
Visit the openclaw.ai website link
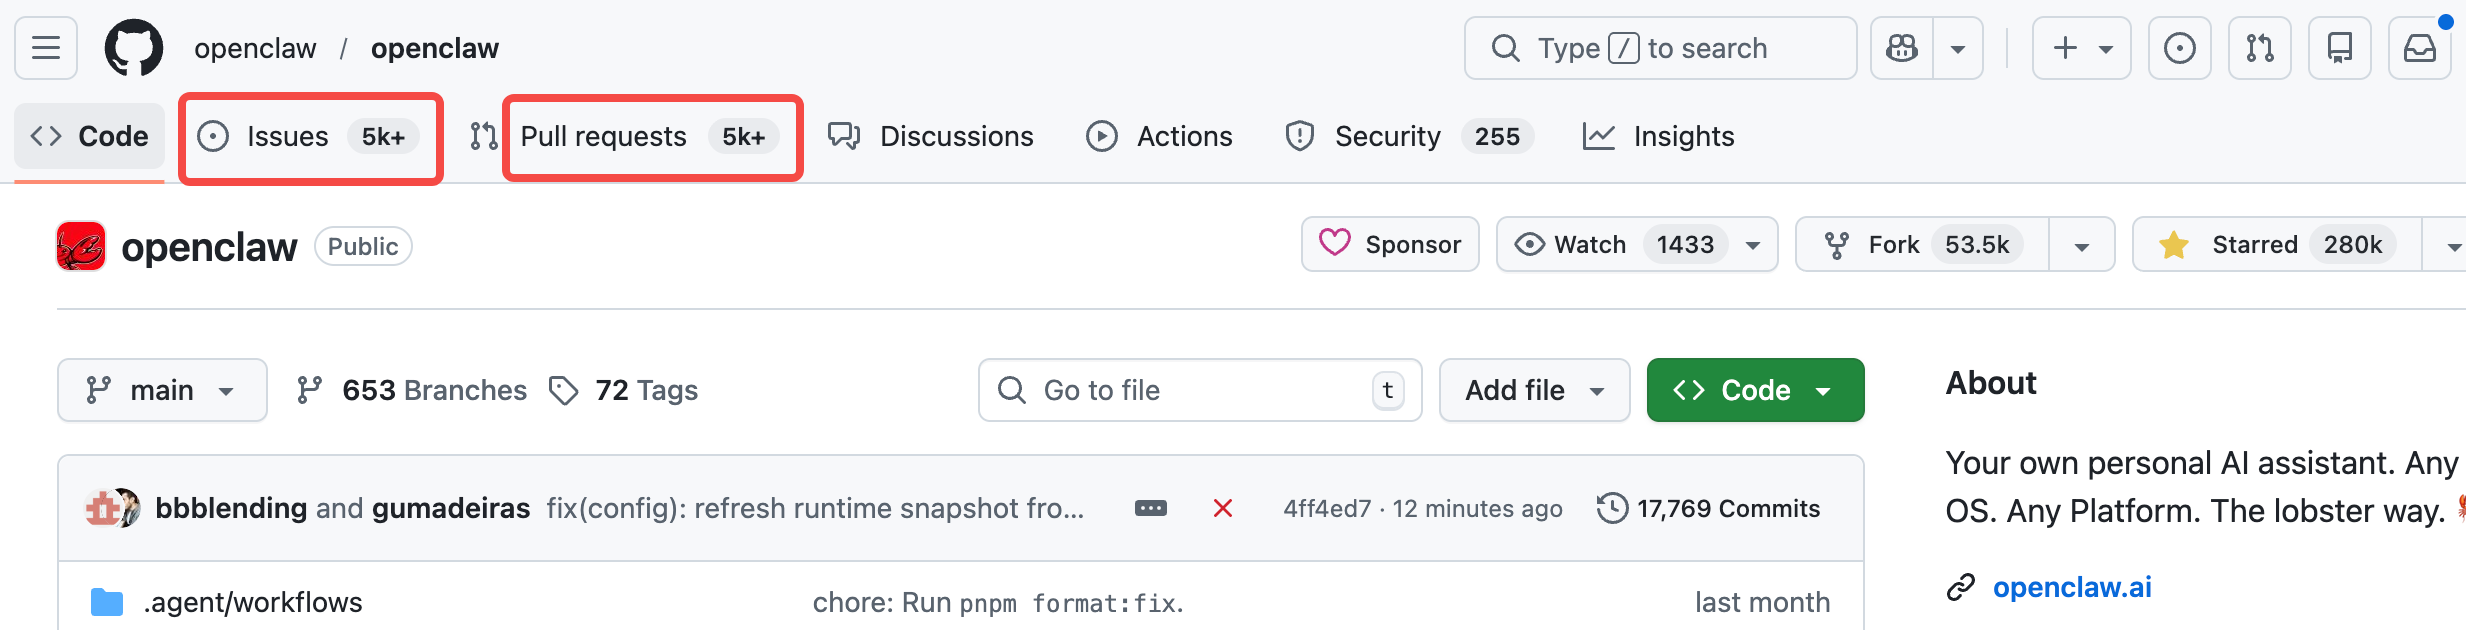(2071, 587)
